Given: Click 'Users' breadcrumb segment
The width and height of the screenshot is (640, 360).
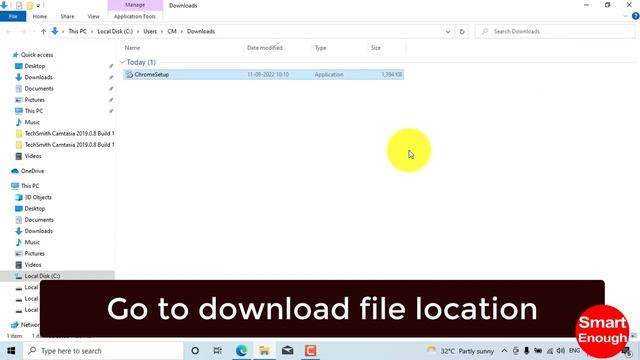Looking at the screenshot, I should pos(150,31).
